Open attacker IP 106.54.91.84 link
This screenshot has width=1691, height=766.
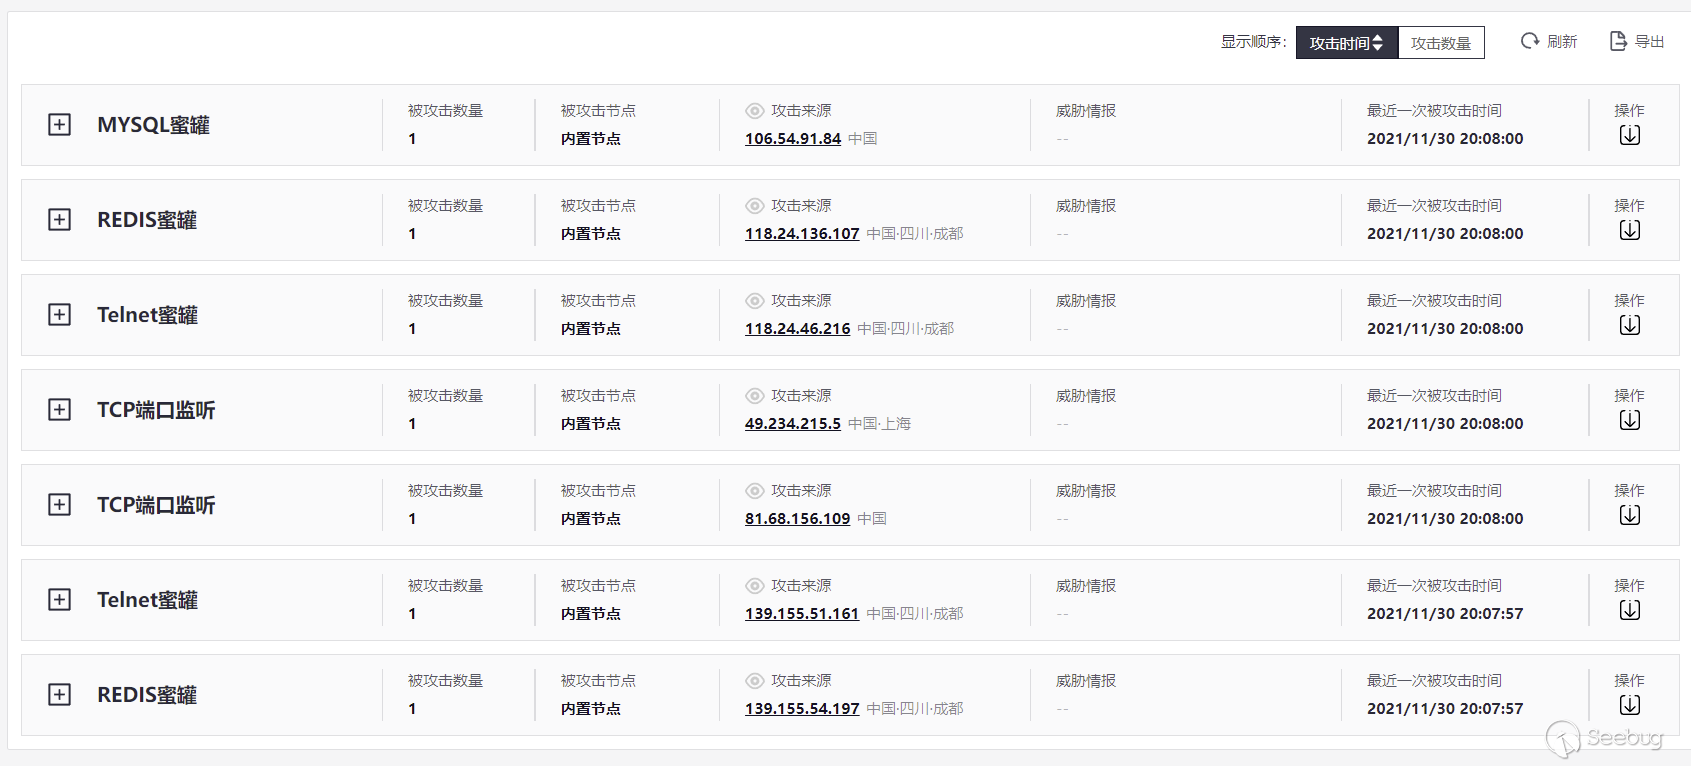(793, 139)
